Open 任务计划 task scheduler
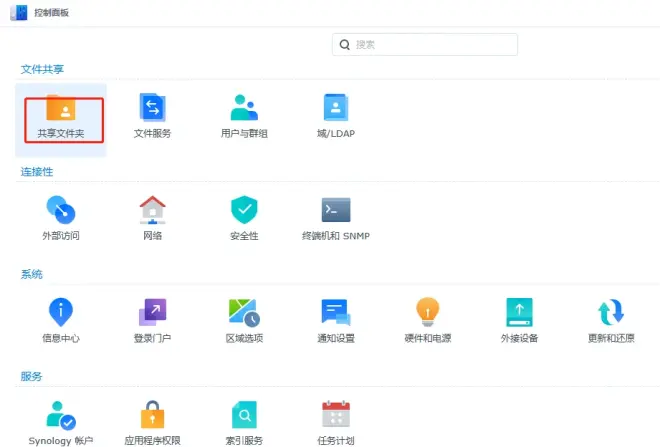 (336, 415)
